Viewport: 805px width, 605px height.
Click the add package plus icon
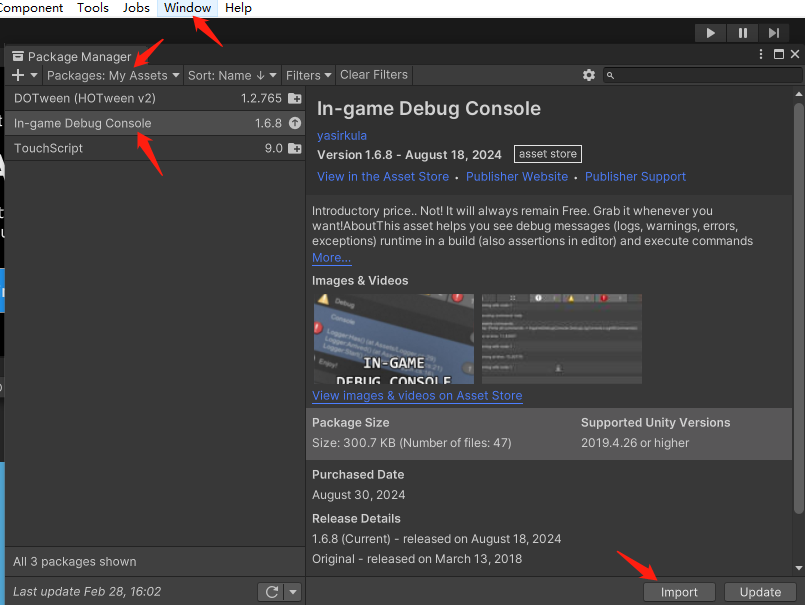pos(18,75)
